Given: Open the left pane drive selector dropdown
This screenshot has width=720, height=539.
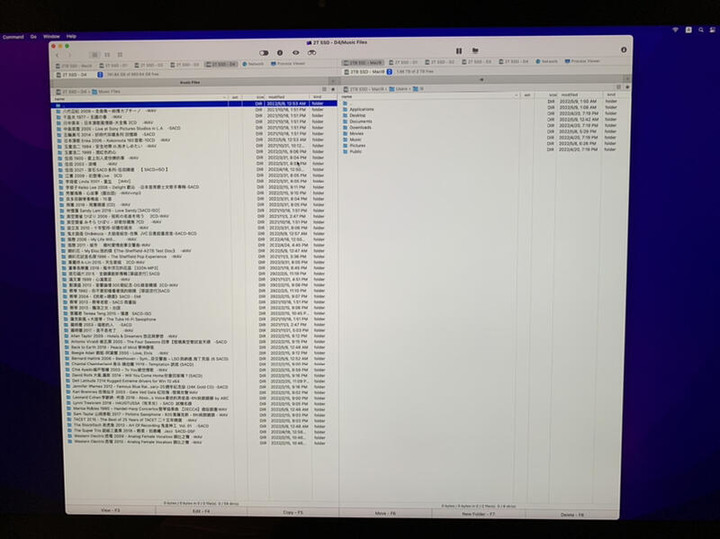Looking at the screenshot, I should [x=100, y=74].
